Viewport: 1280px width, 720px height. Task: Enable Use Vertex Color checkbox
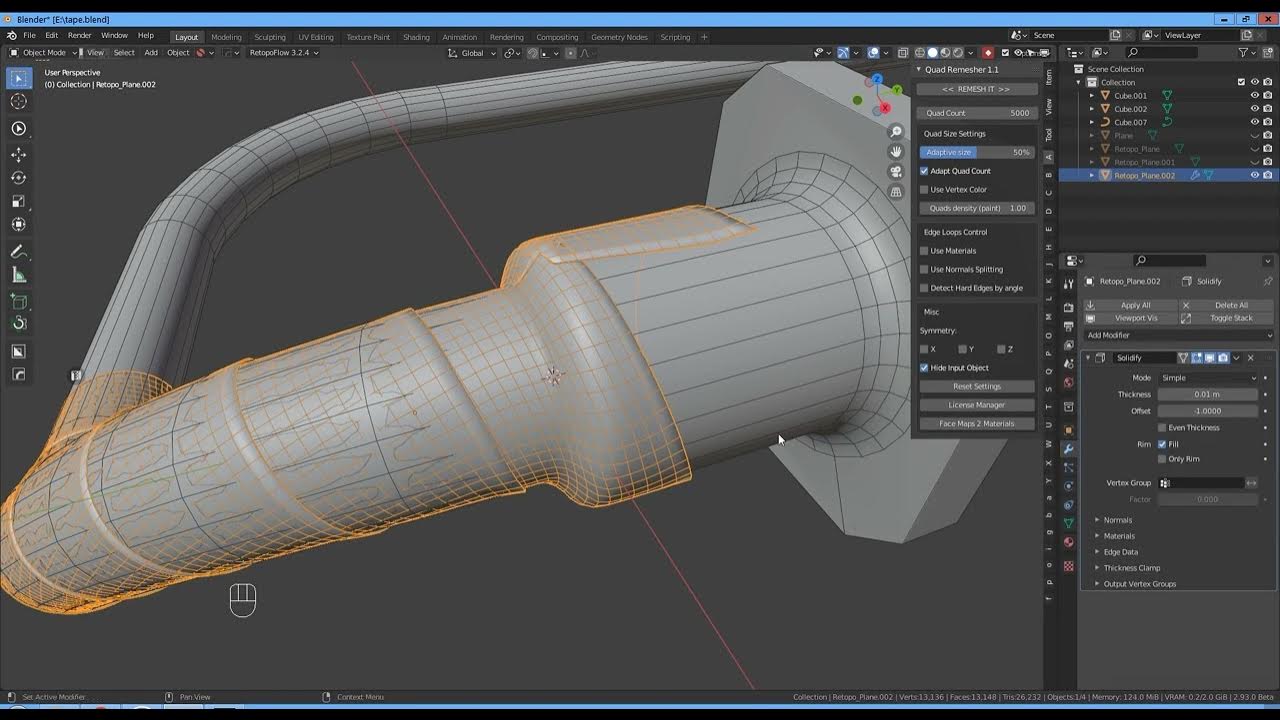pyautogui.click(x=924, y=189)
